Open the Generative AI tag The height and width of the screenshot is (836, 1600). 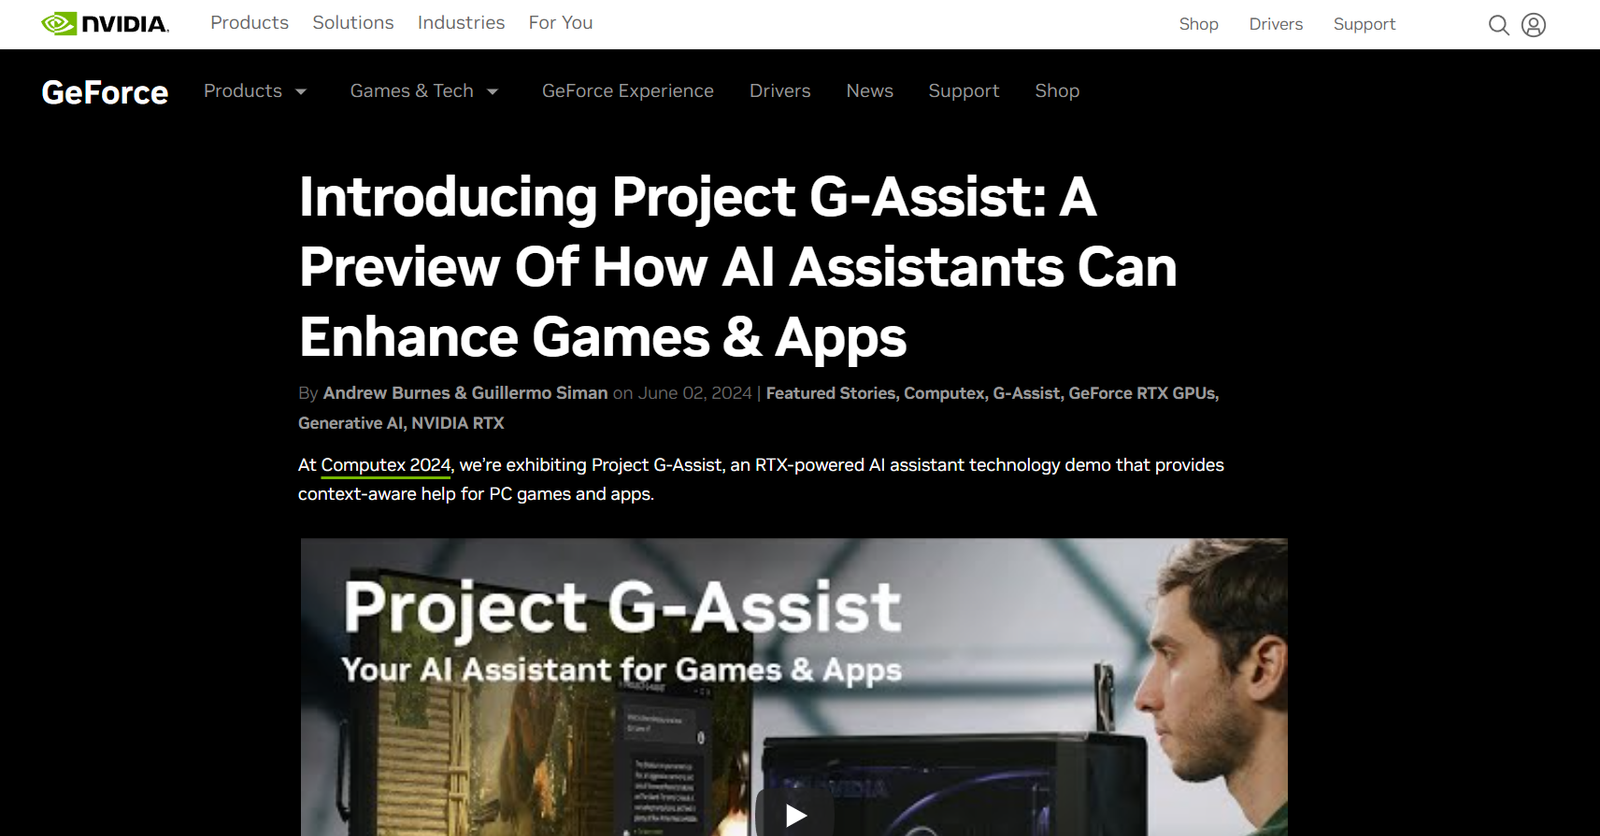352,423
